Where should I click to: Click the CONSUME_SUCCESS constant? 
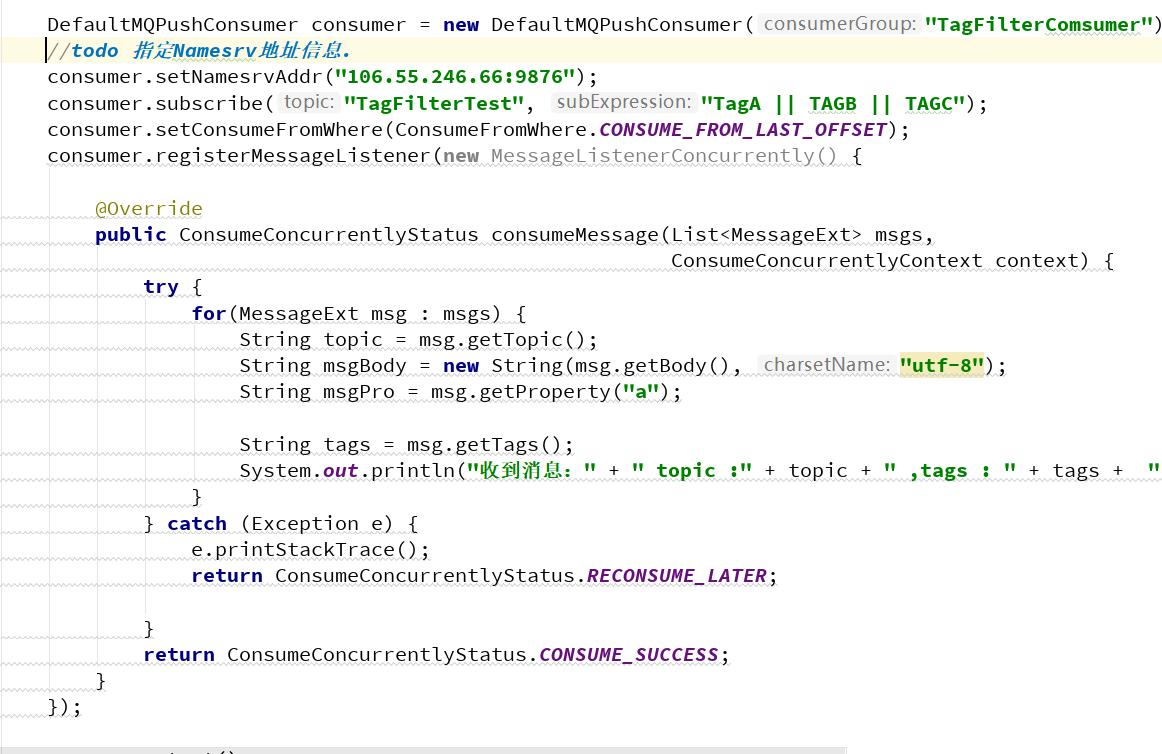628,655
